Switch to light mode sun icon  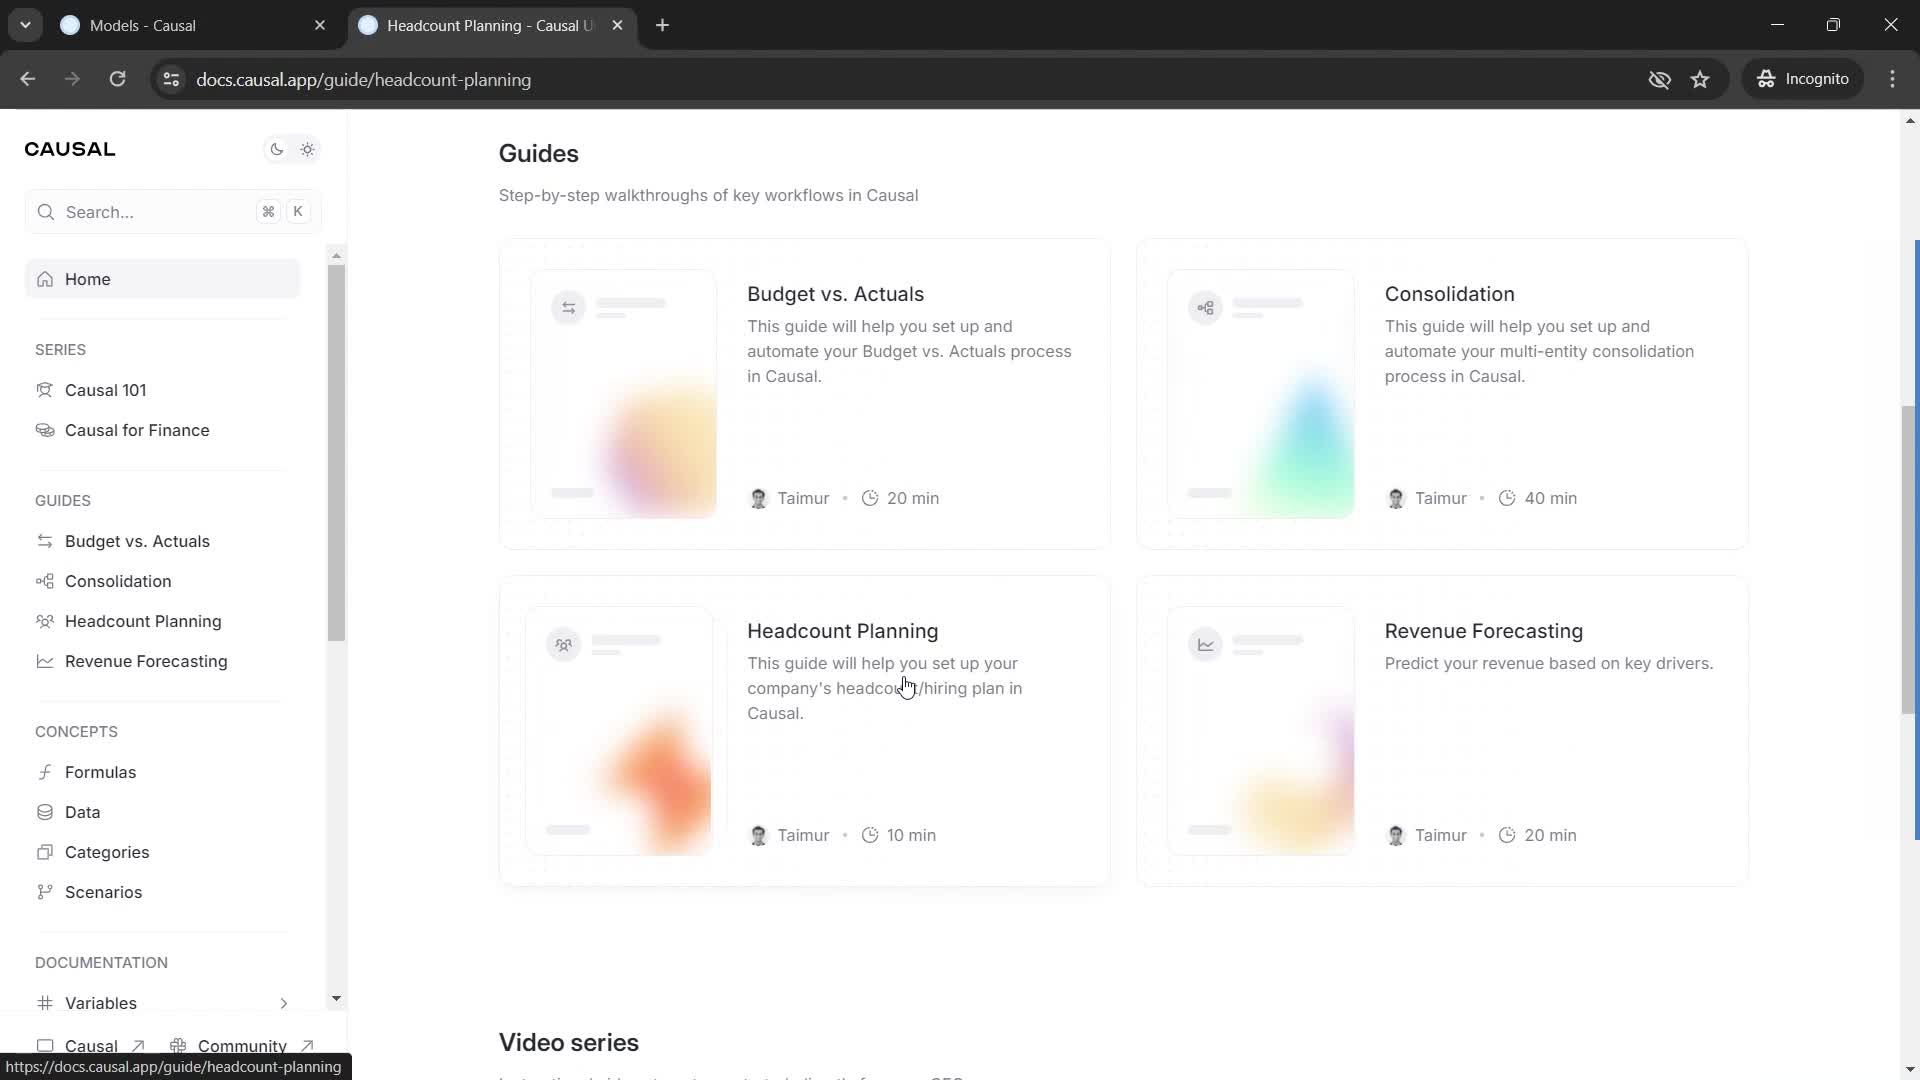(x=307, y=150)
